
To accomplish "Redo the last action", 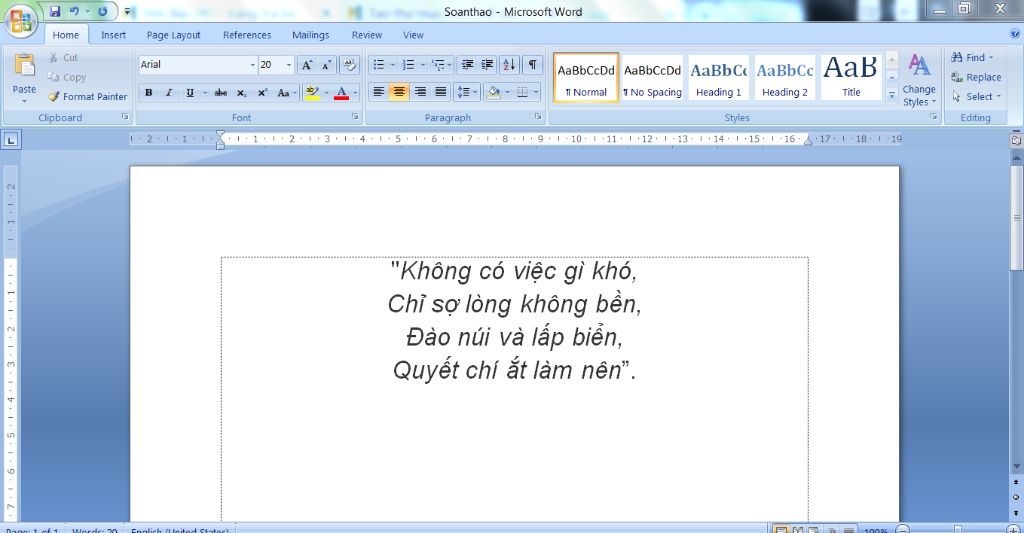I will pyautogui.click(x=103, y=12).
